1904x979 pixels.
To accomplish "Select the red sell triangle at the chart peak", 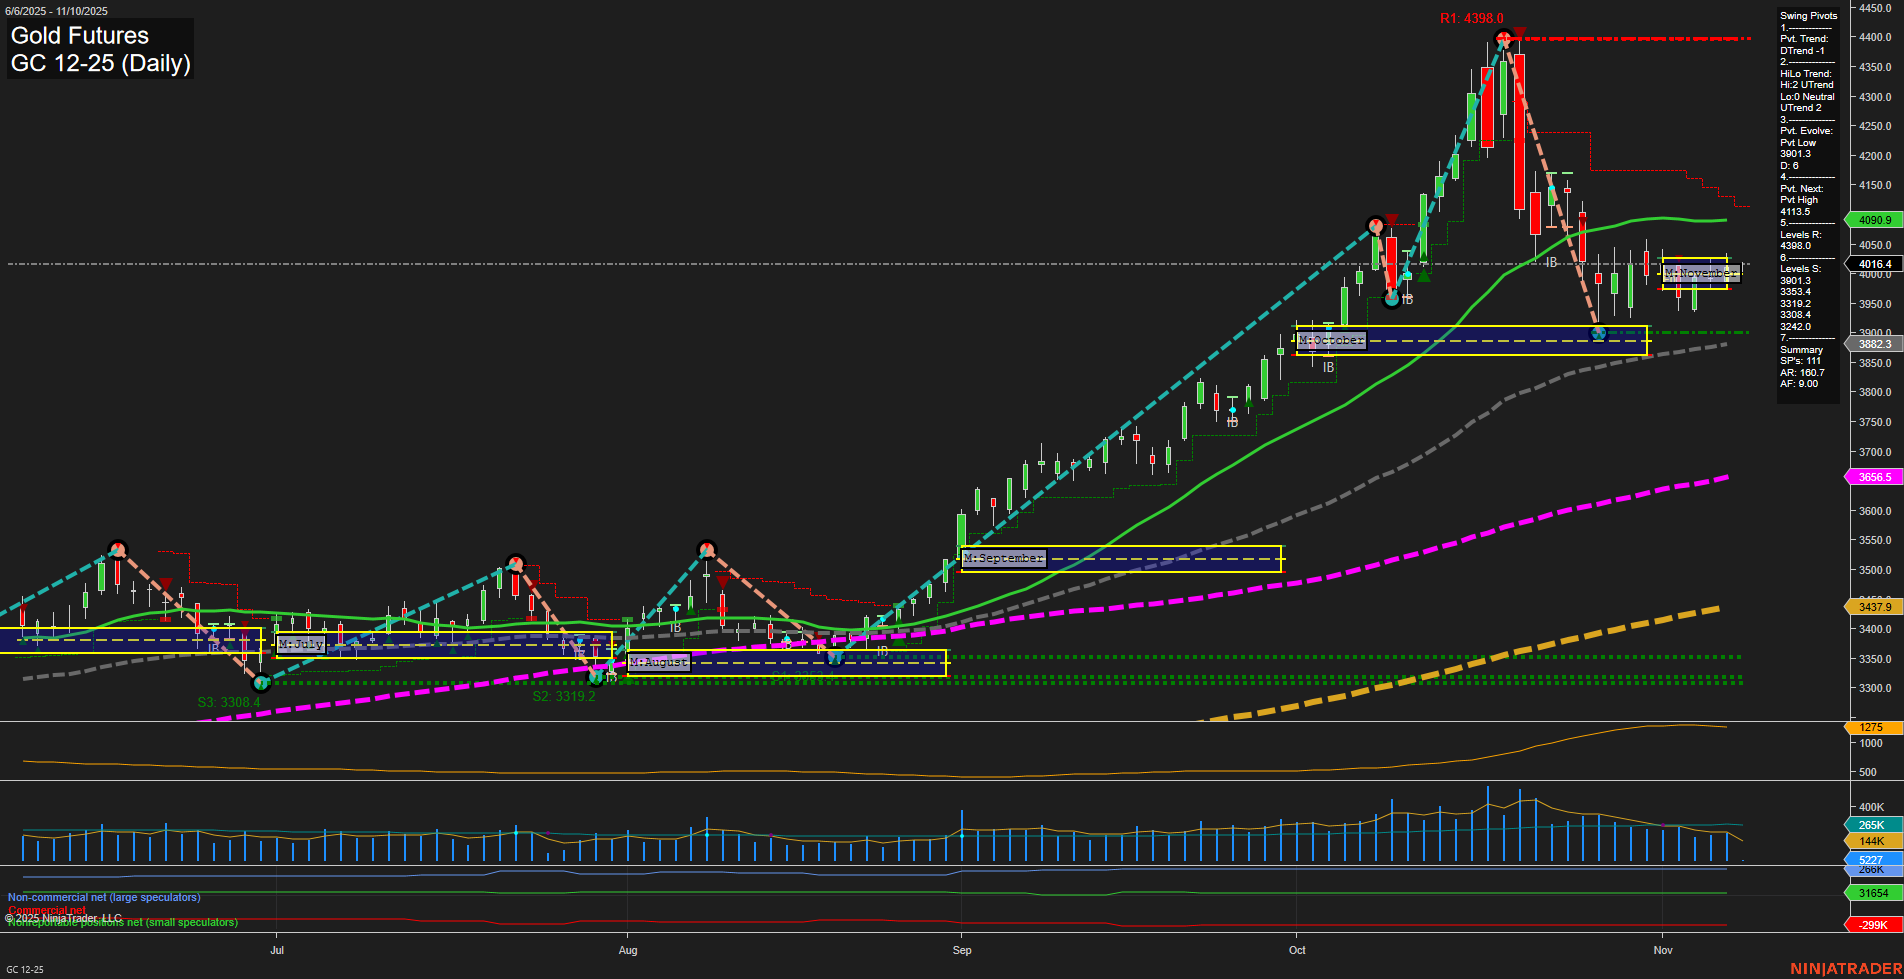I will [1520, 33].
